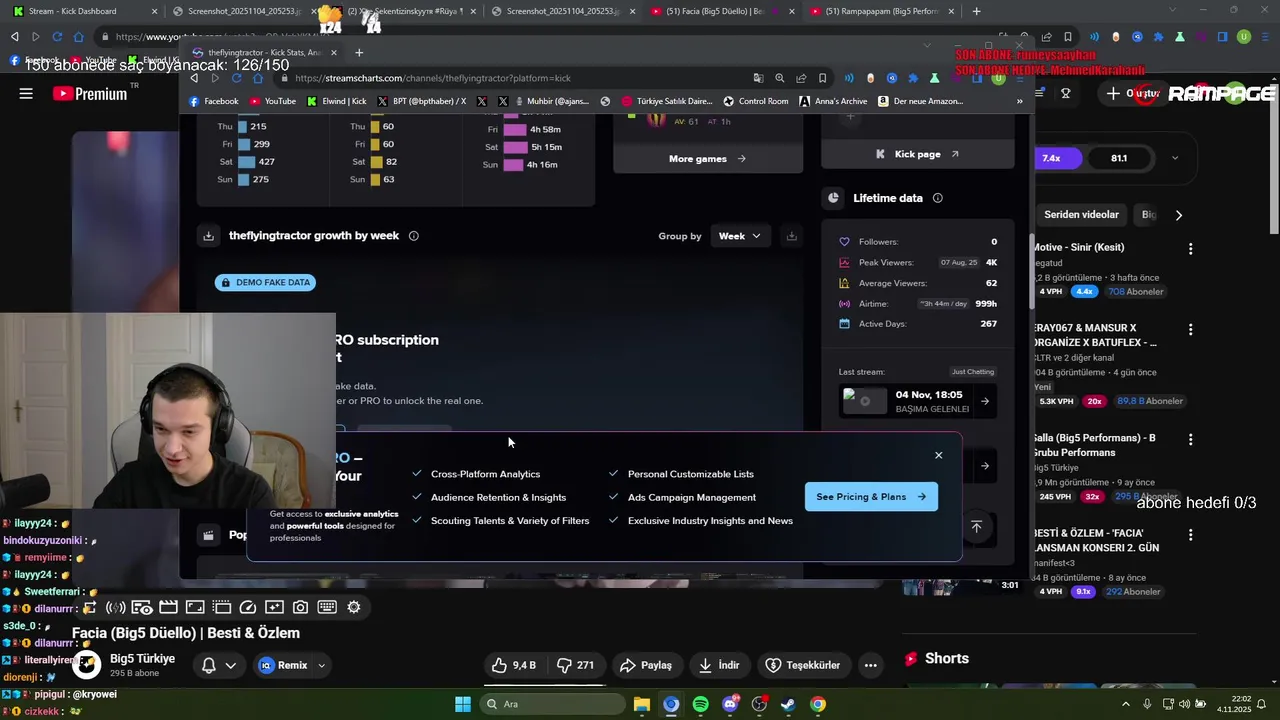Screen dimensions: 1280x720
Task: Open more actions three-dot menu
Action: [871, 665]
